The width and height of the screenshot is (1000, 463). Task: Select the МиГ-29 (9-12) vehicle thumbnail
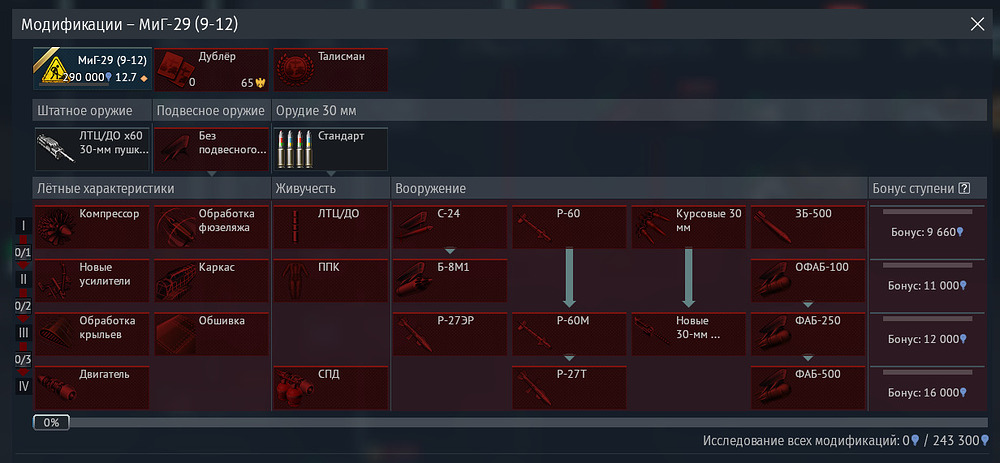(92, 70)
